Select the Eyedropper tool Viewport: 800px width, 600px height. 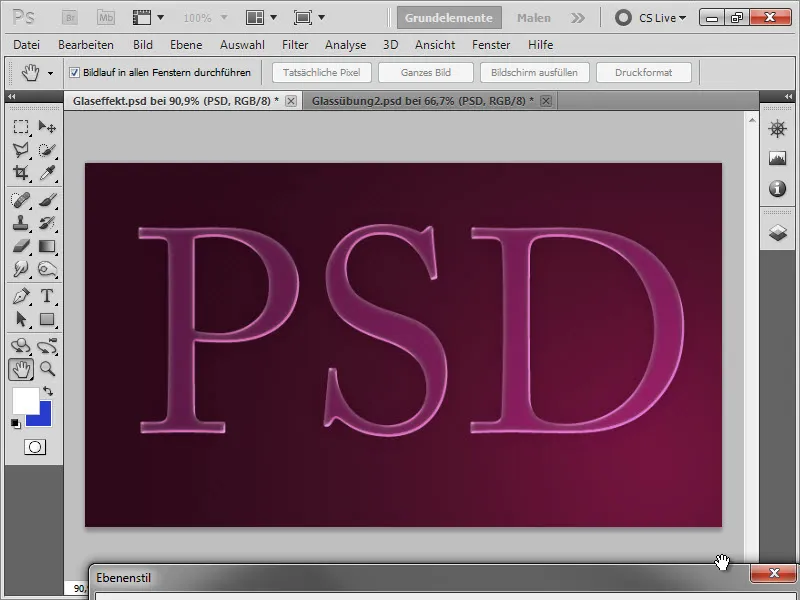(47, 172)
